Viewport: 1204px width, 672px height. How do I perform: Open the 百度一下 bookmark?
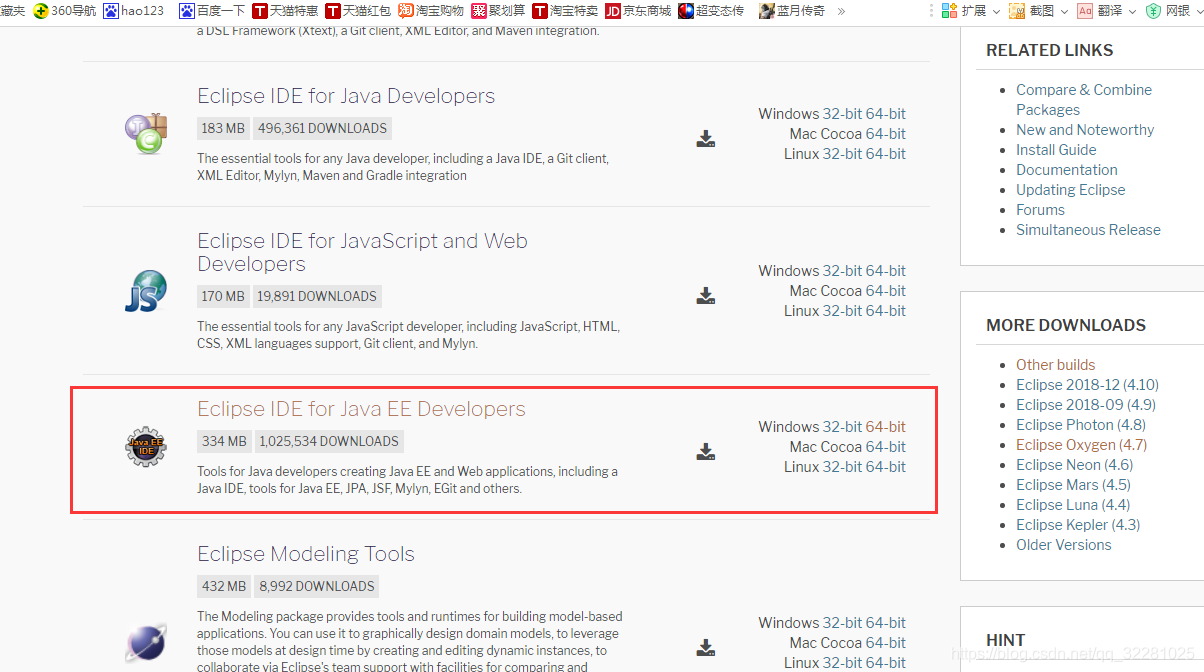coord(212,11)
